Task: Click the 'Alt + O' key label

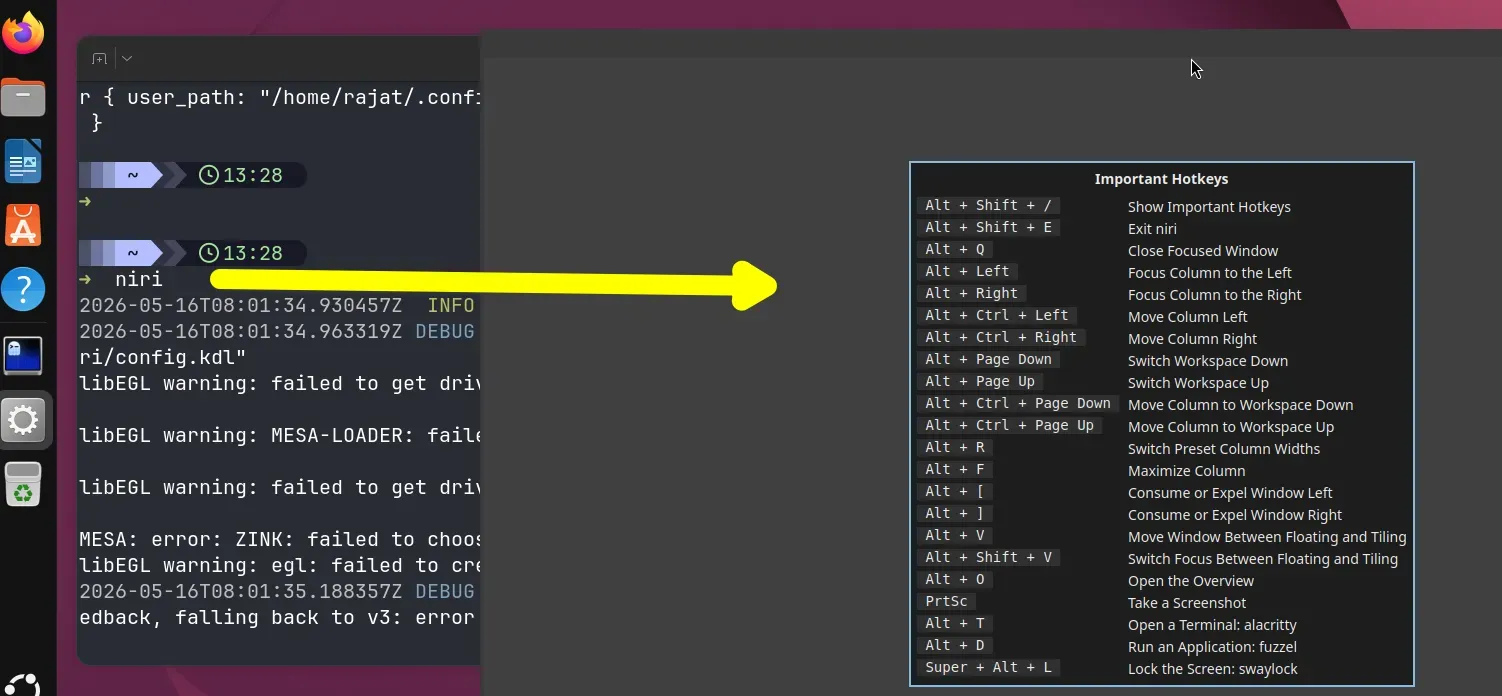Action: point(954,579)
